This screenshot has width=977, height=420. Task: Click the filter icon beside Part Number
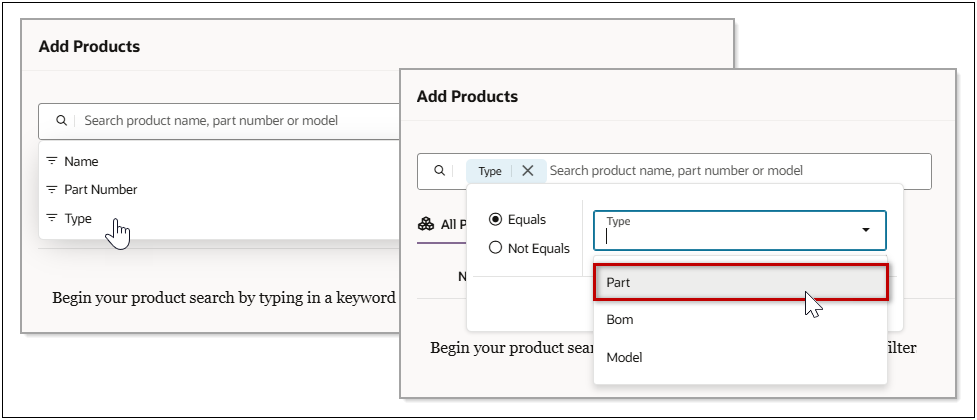tap(52, 190)
